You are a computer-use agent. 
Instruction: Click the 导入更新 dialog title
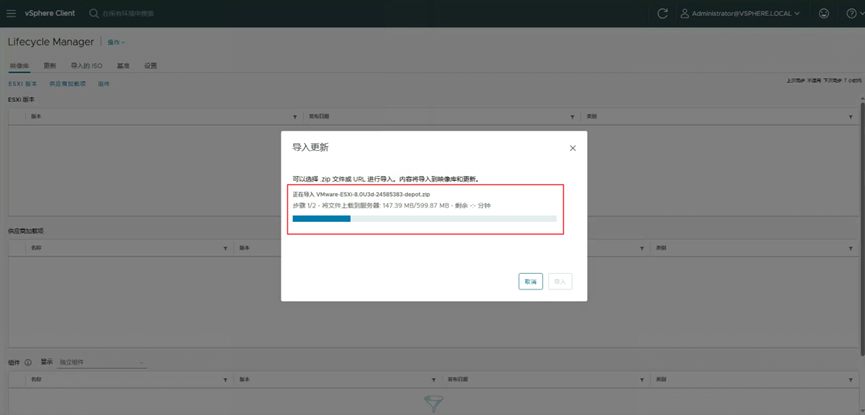[x=311, y=148]
